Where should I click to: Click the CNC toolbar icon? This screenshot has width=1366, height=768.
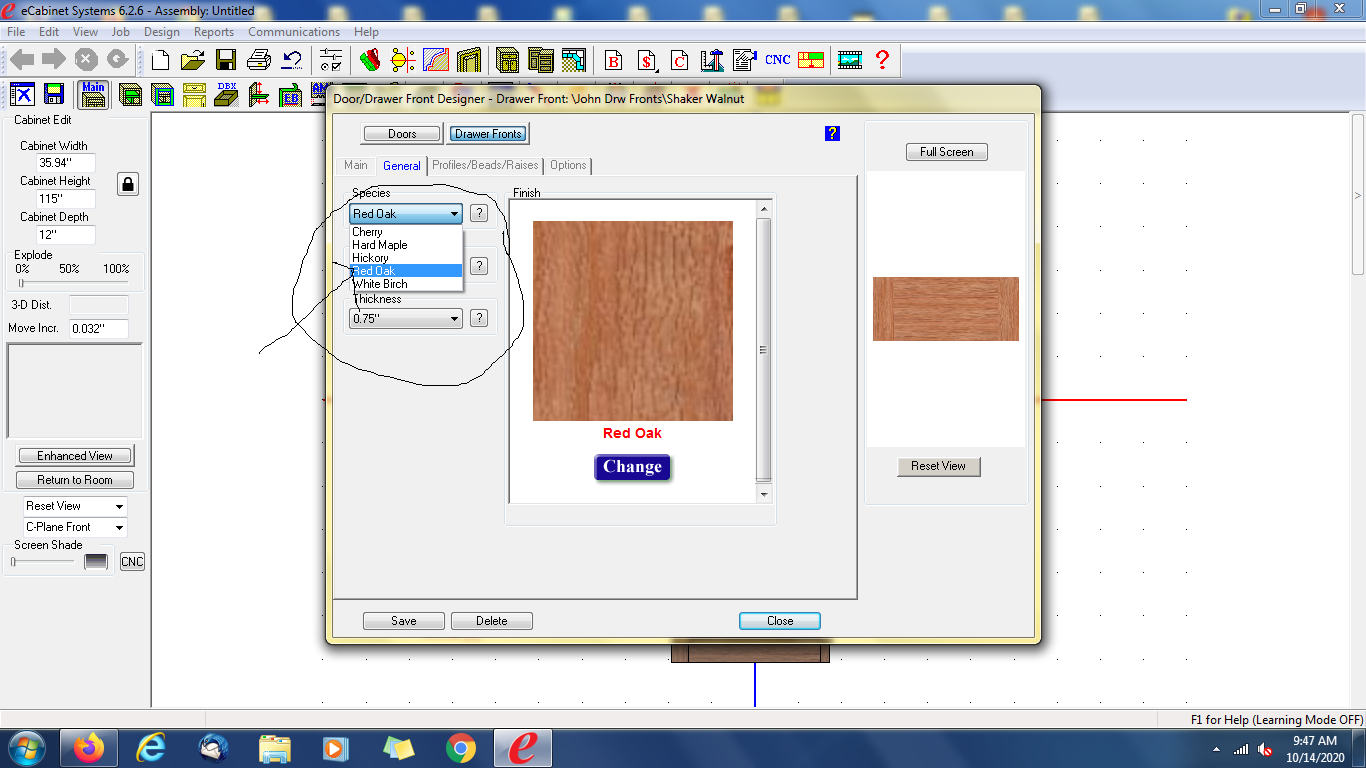[x=778, y=60]
